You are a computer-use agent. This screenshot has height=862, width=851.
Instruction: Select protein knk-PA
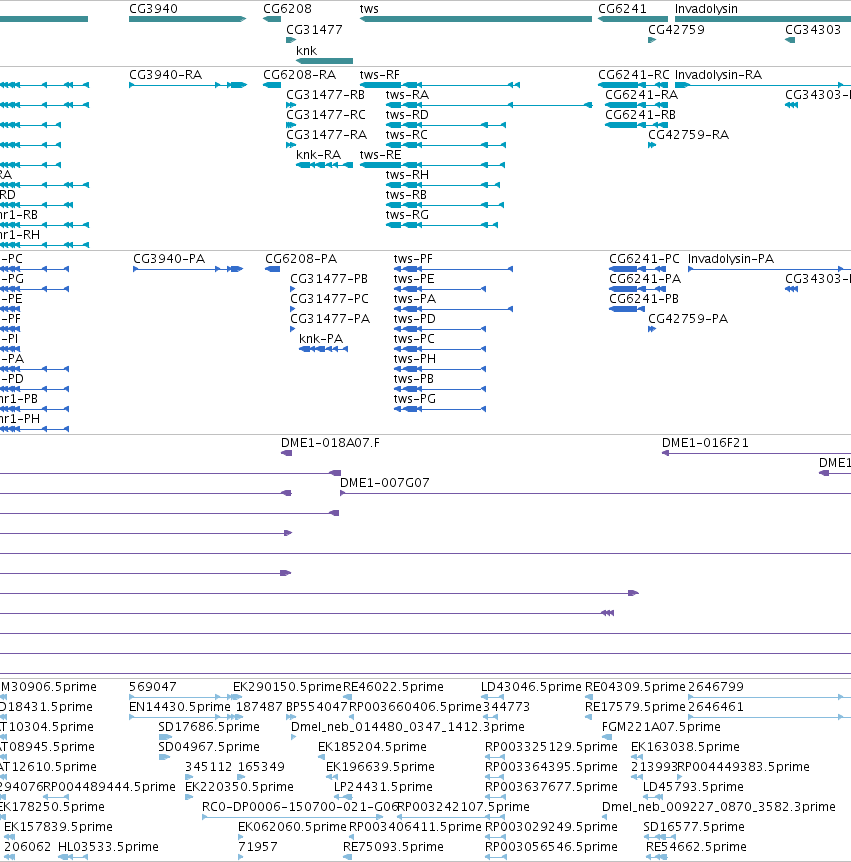(323, 349)
